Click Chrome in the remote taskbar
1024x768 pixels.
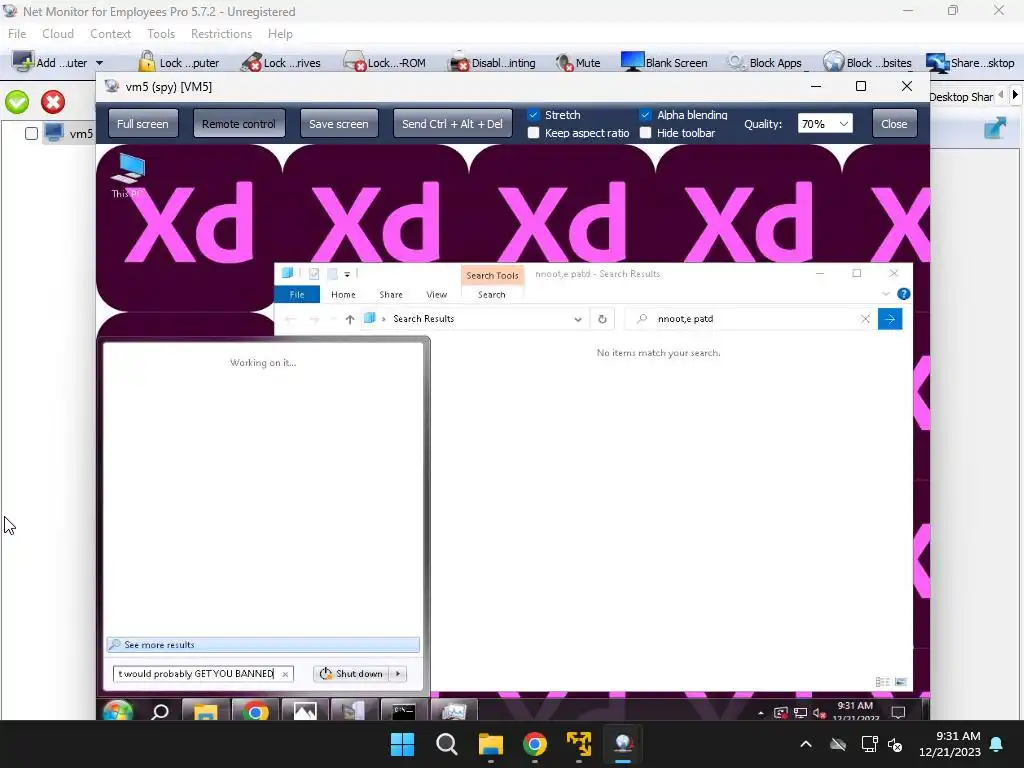[255, 711]
